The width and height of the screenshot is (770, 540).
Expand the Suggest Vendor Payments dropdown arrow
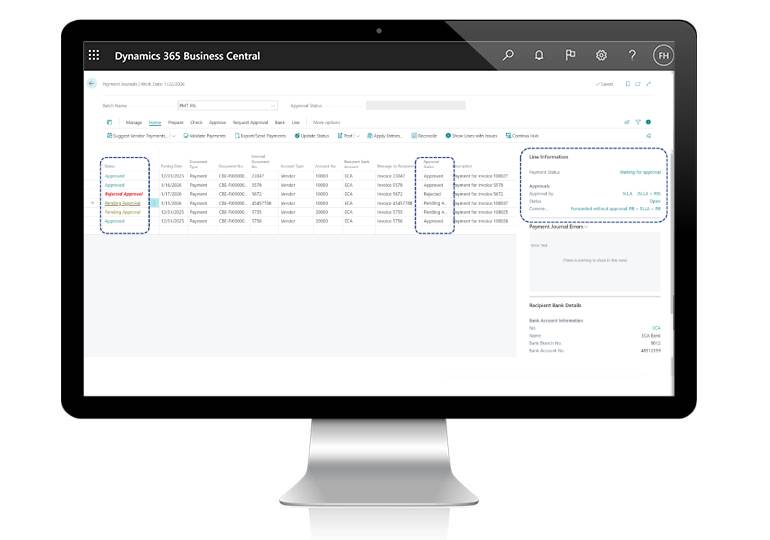click(173, 135)
